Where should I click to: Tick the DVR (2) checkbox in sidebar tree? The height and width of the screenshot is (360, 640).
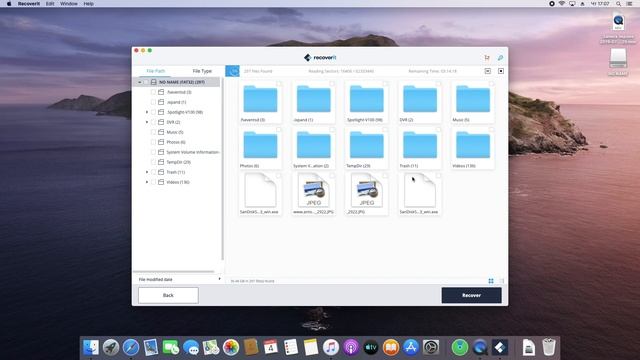pos(153,122)
